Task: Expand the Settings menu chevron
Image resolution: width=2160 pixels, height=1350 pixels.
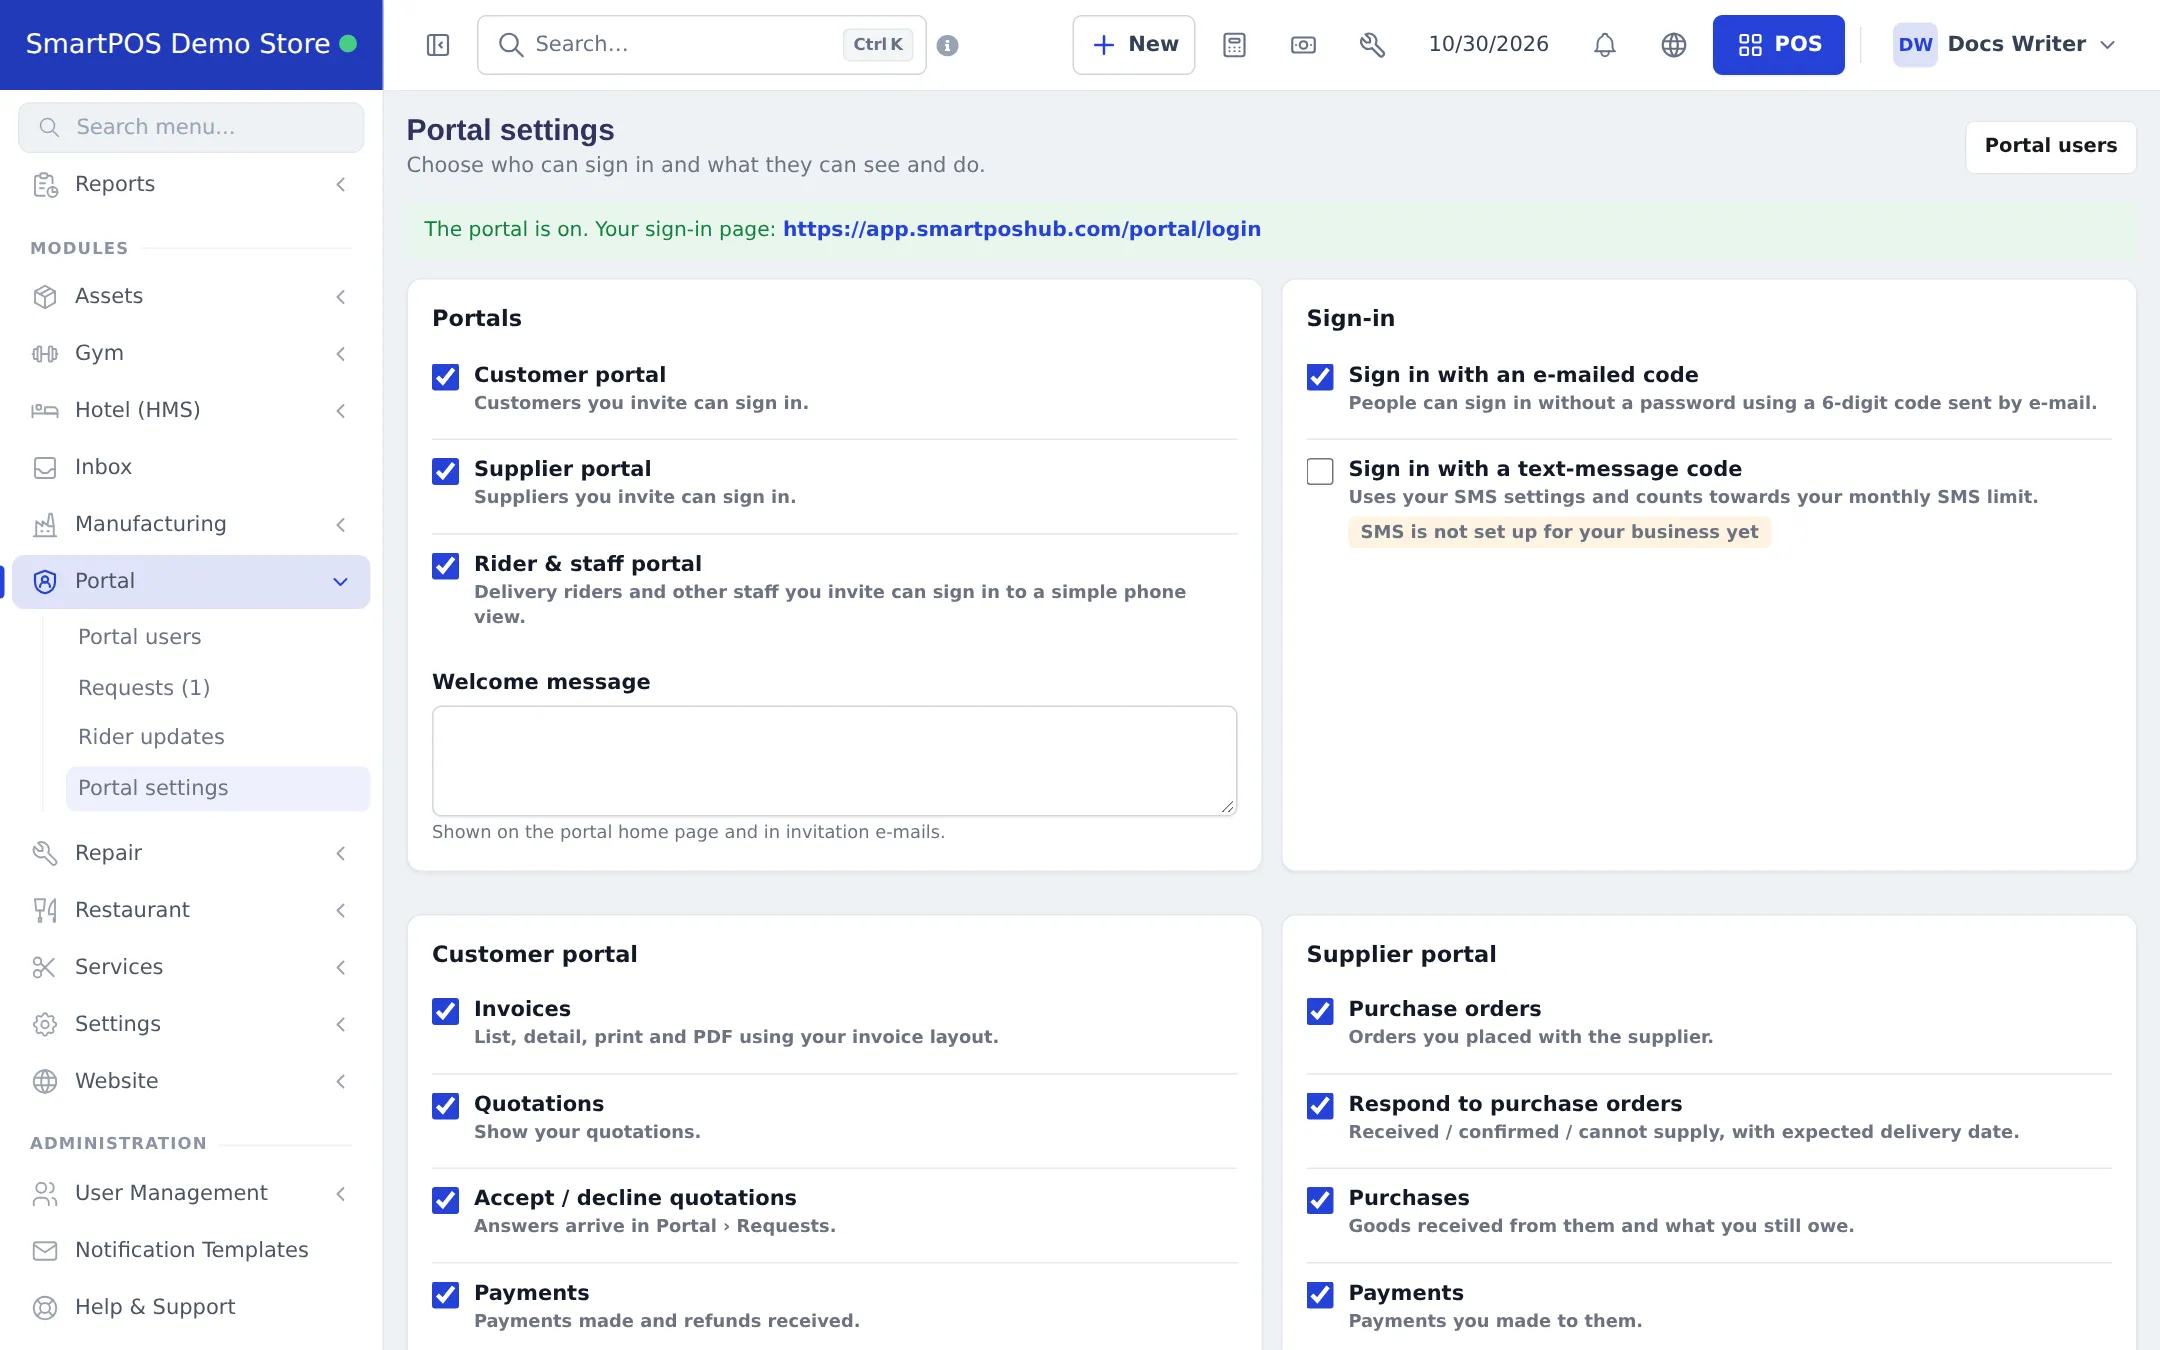Action: 341,1024
